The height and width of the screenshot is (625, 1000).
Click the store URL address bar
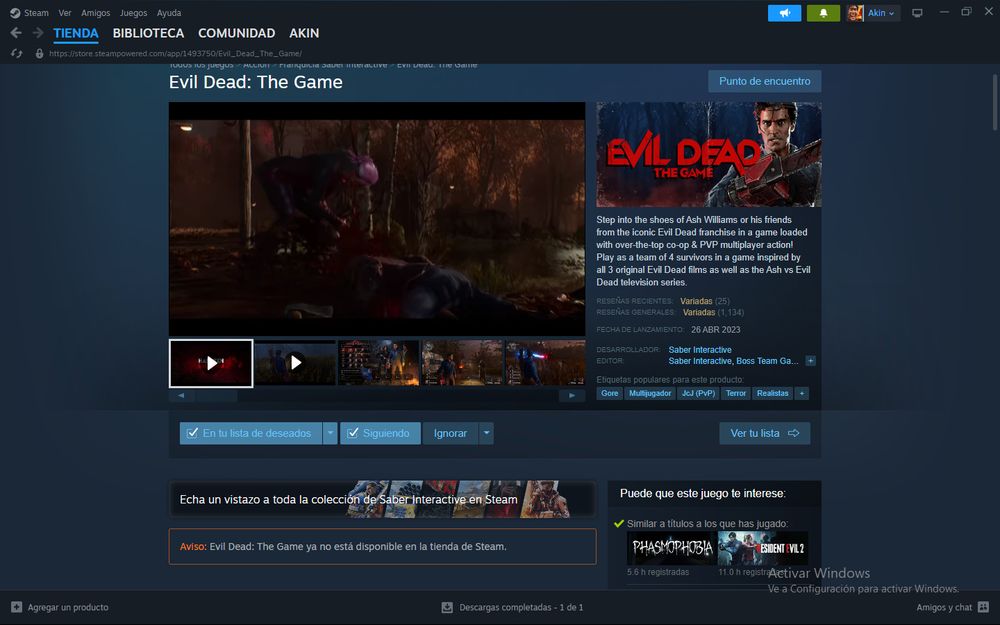(x=175, y=54)
